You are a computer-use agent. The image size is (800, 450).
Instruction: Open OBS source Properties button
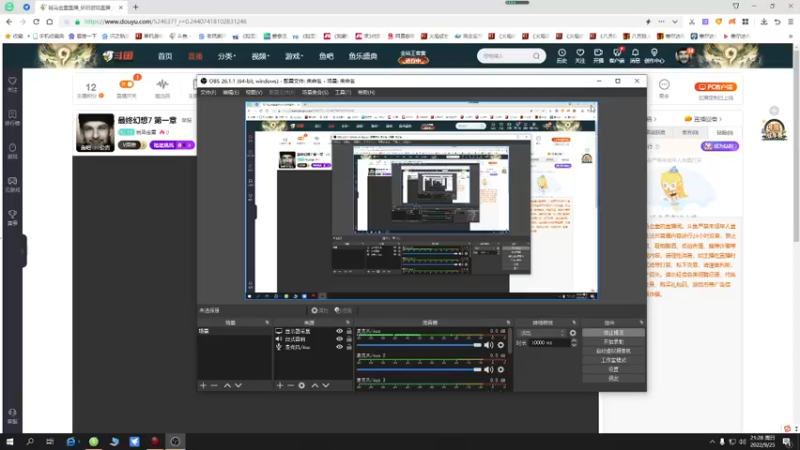320,310
